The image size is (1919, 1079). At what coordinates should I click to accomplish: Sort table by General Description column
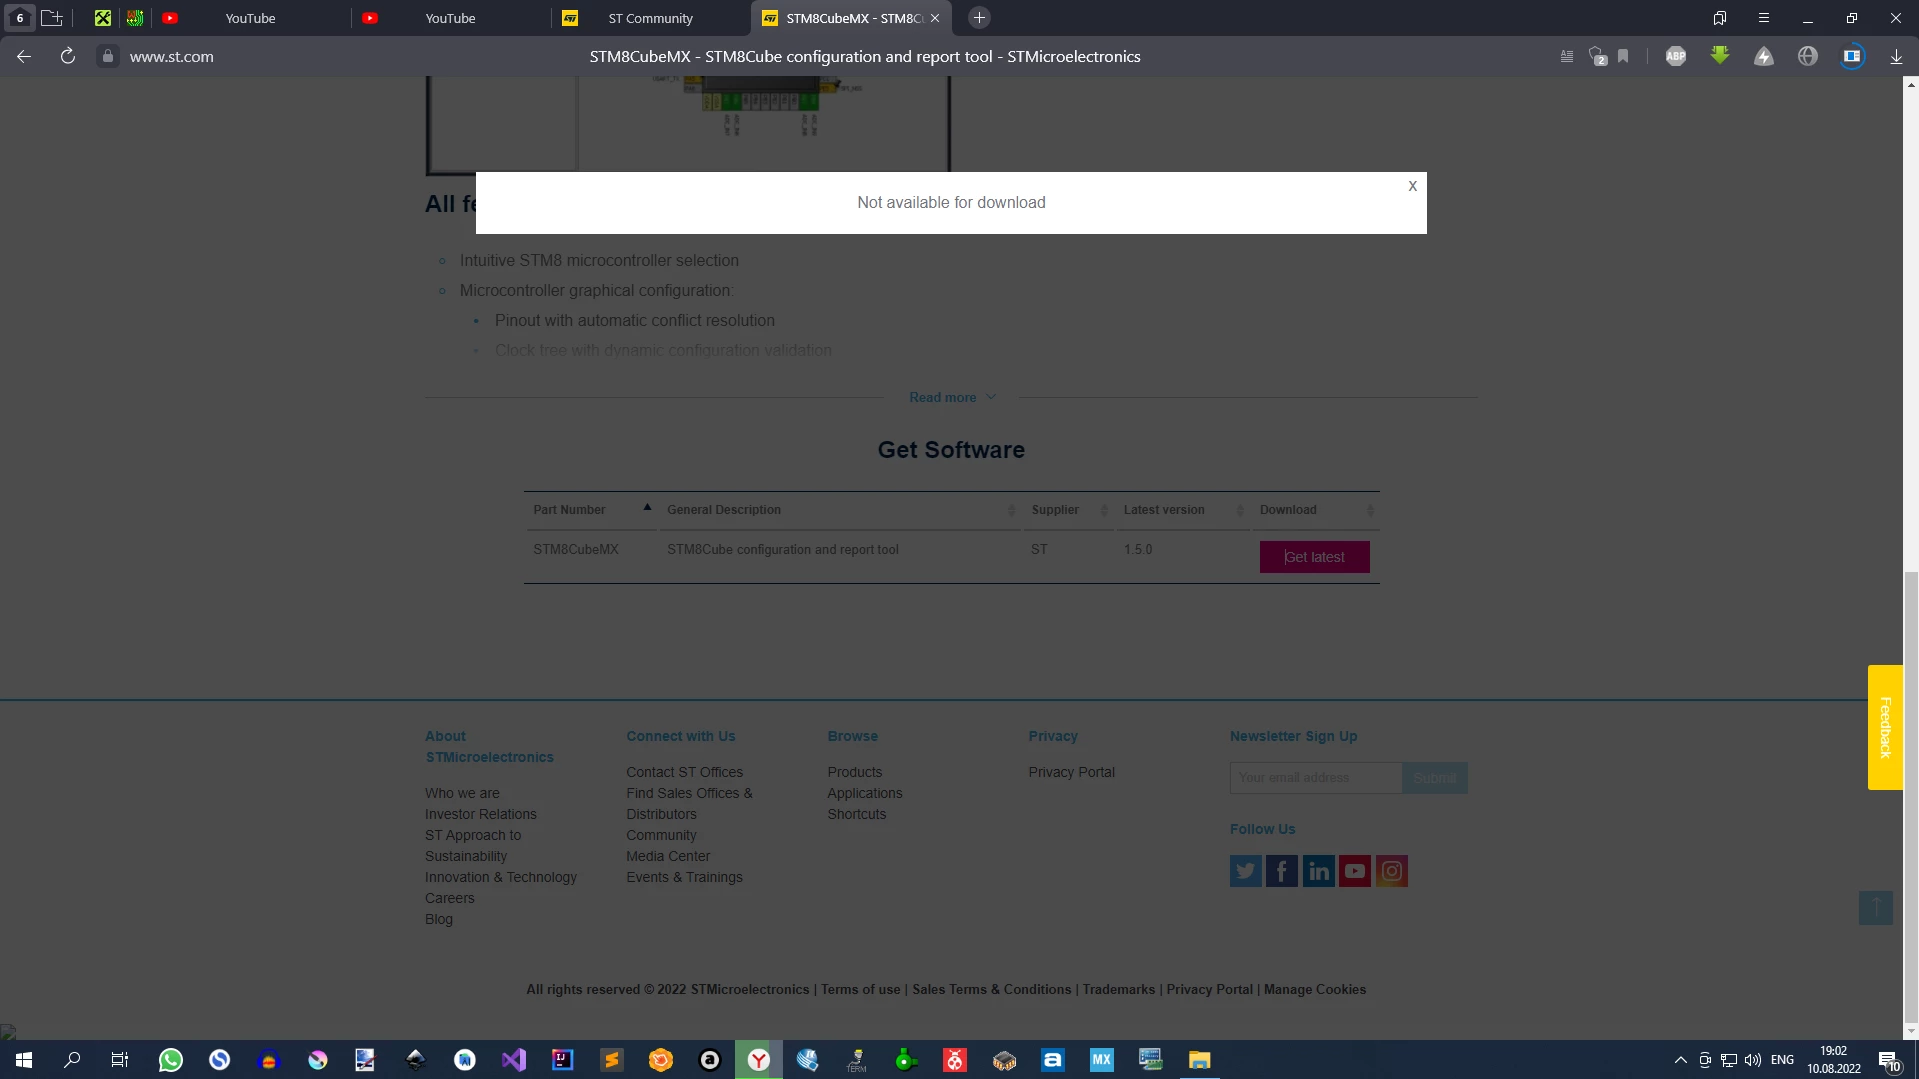(840, 510)
